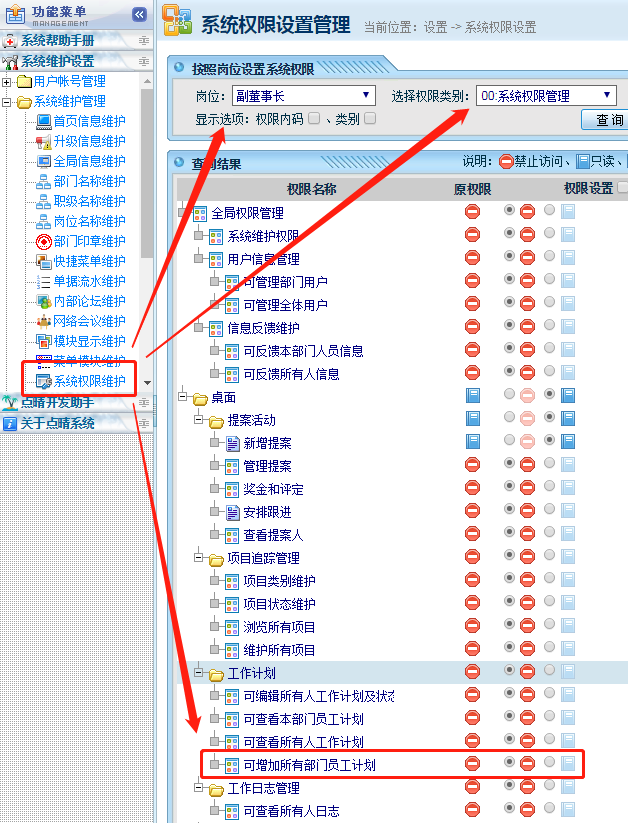Open 系统权限维护 link in sidebar

click(x=89, y=381)
